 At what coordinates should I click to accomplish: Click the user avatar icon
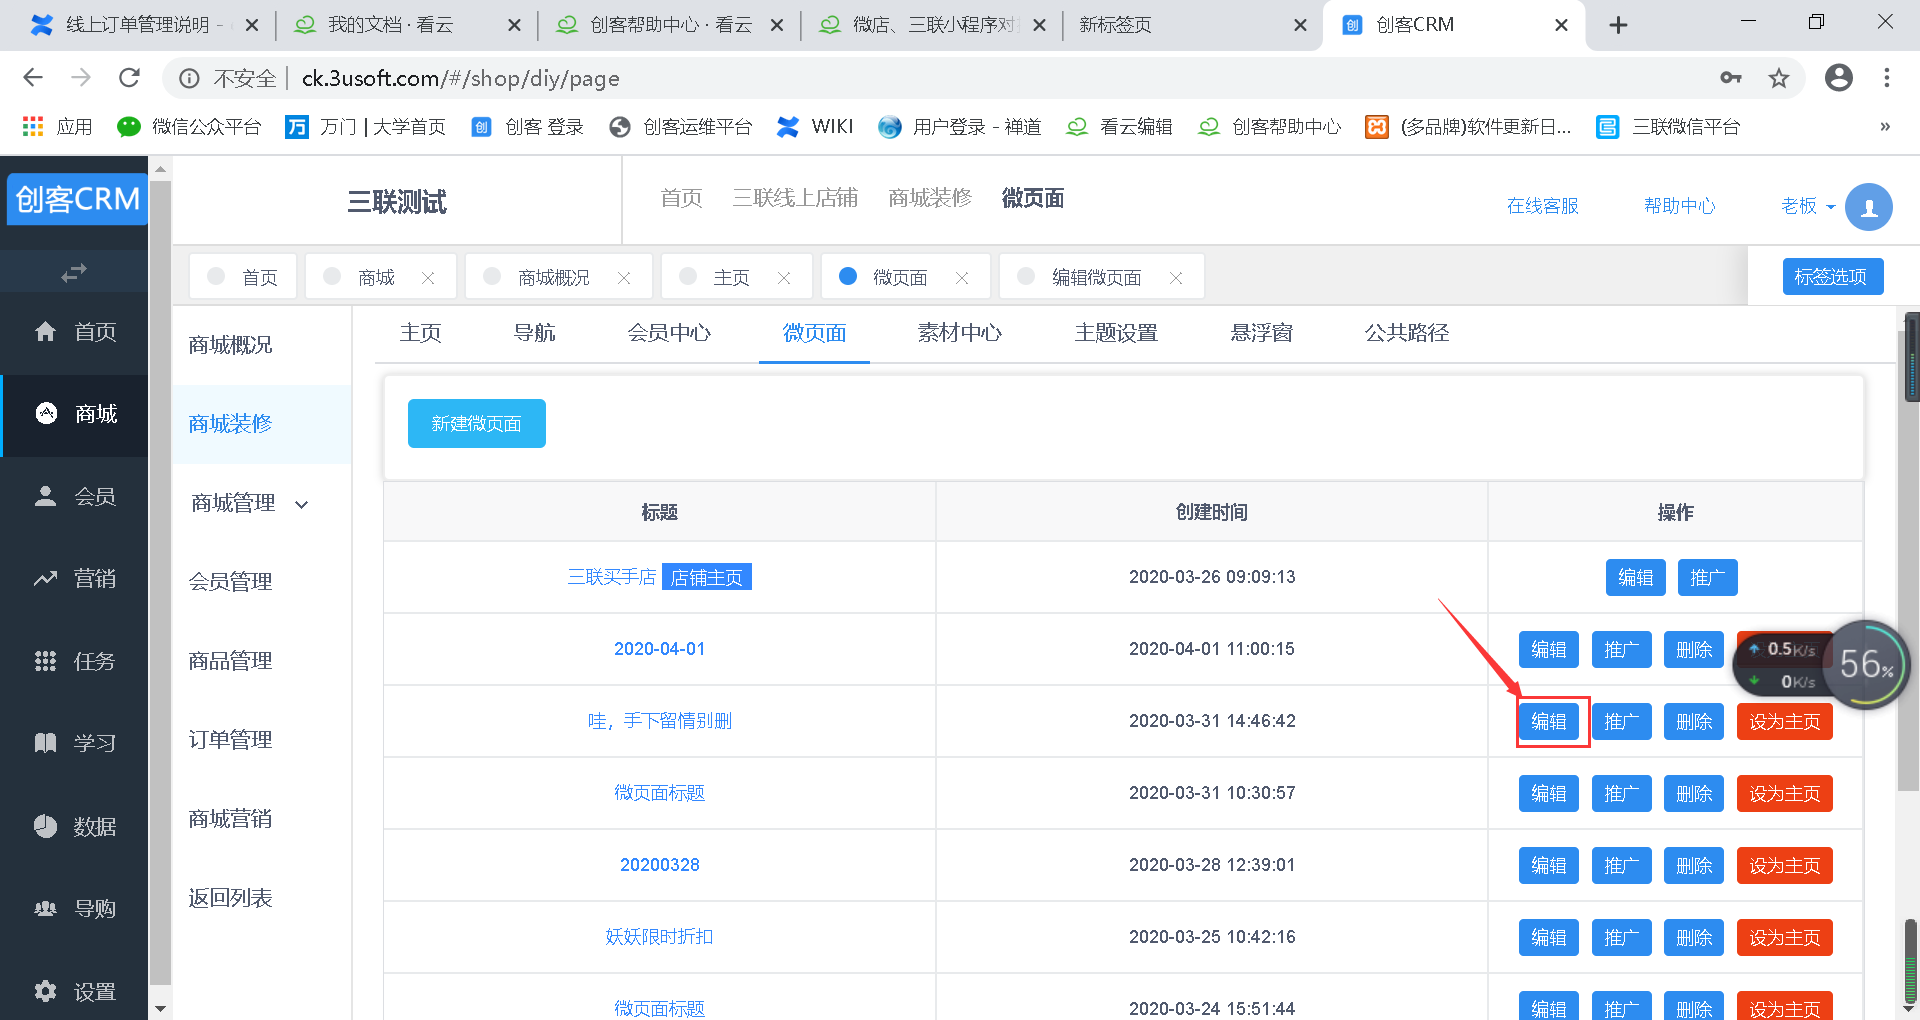(x=1868, y=207)
